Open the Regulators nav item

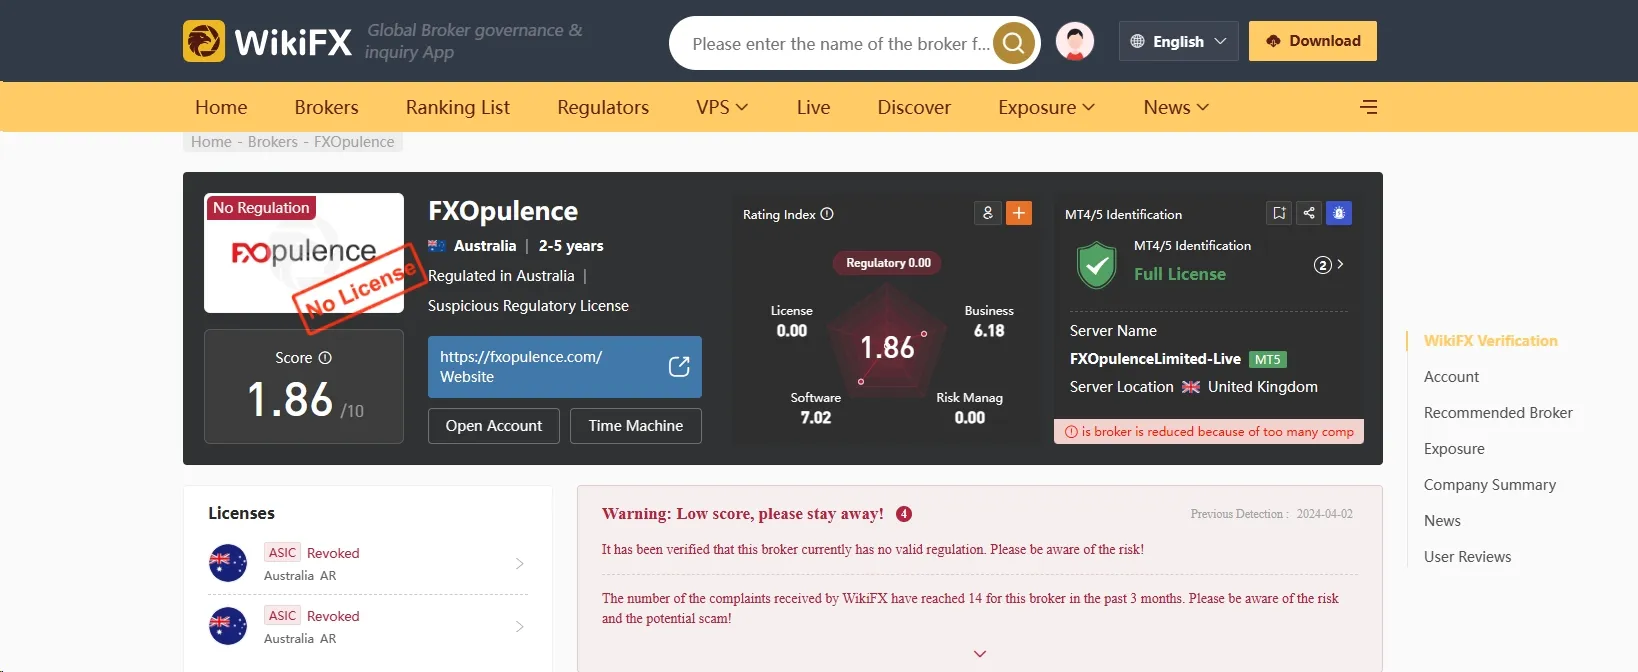point(603,107)
